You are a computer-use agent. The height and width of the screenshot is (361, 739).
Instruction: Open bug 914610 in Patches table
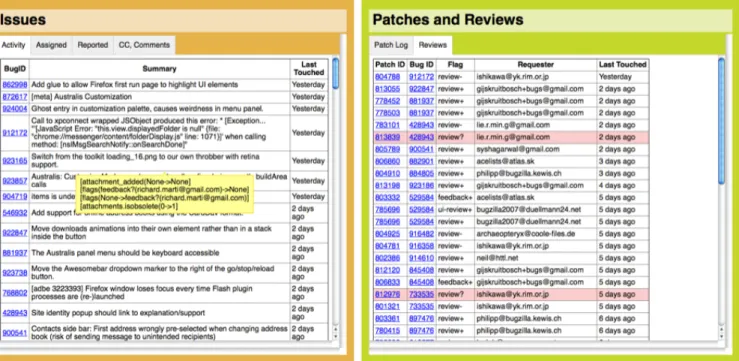(x=421, y=258)
